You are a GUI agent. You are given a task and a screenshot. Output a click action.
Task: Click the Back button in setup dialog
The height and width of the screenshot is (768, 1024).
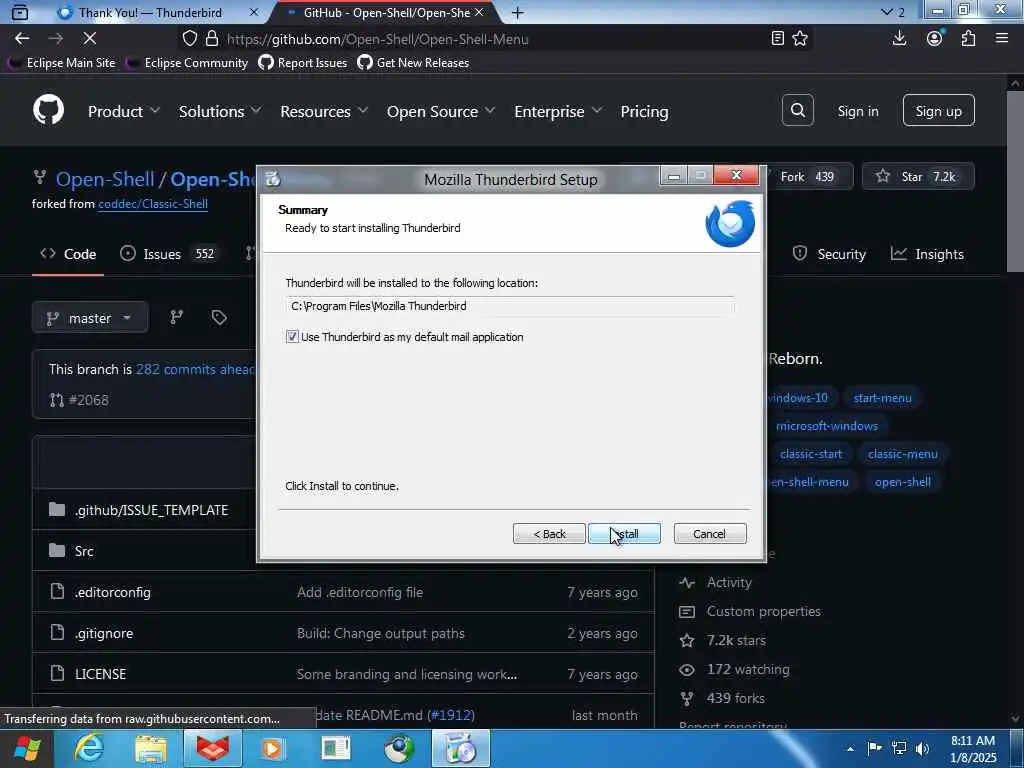549,534
